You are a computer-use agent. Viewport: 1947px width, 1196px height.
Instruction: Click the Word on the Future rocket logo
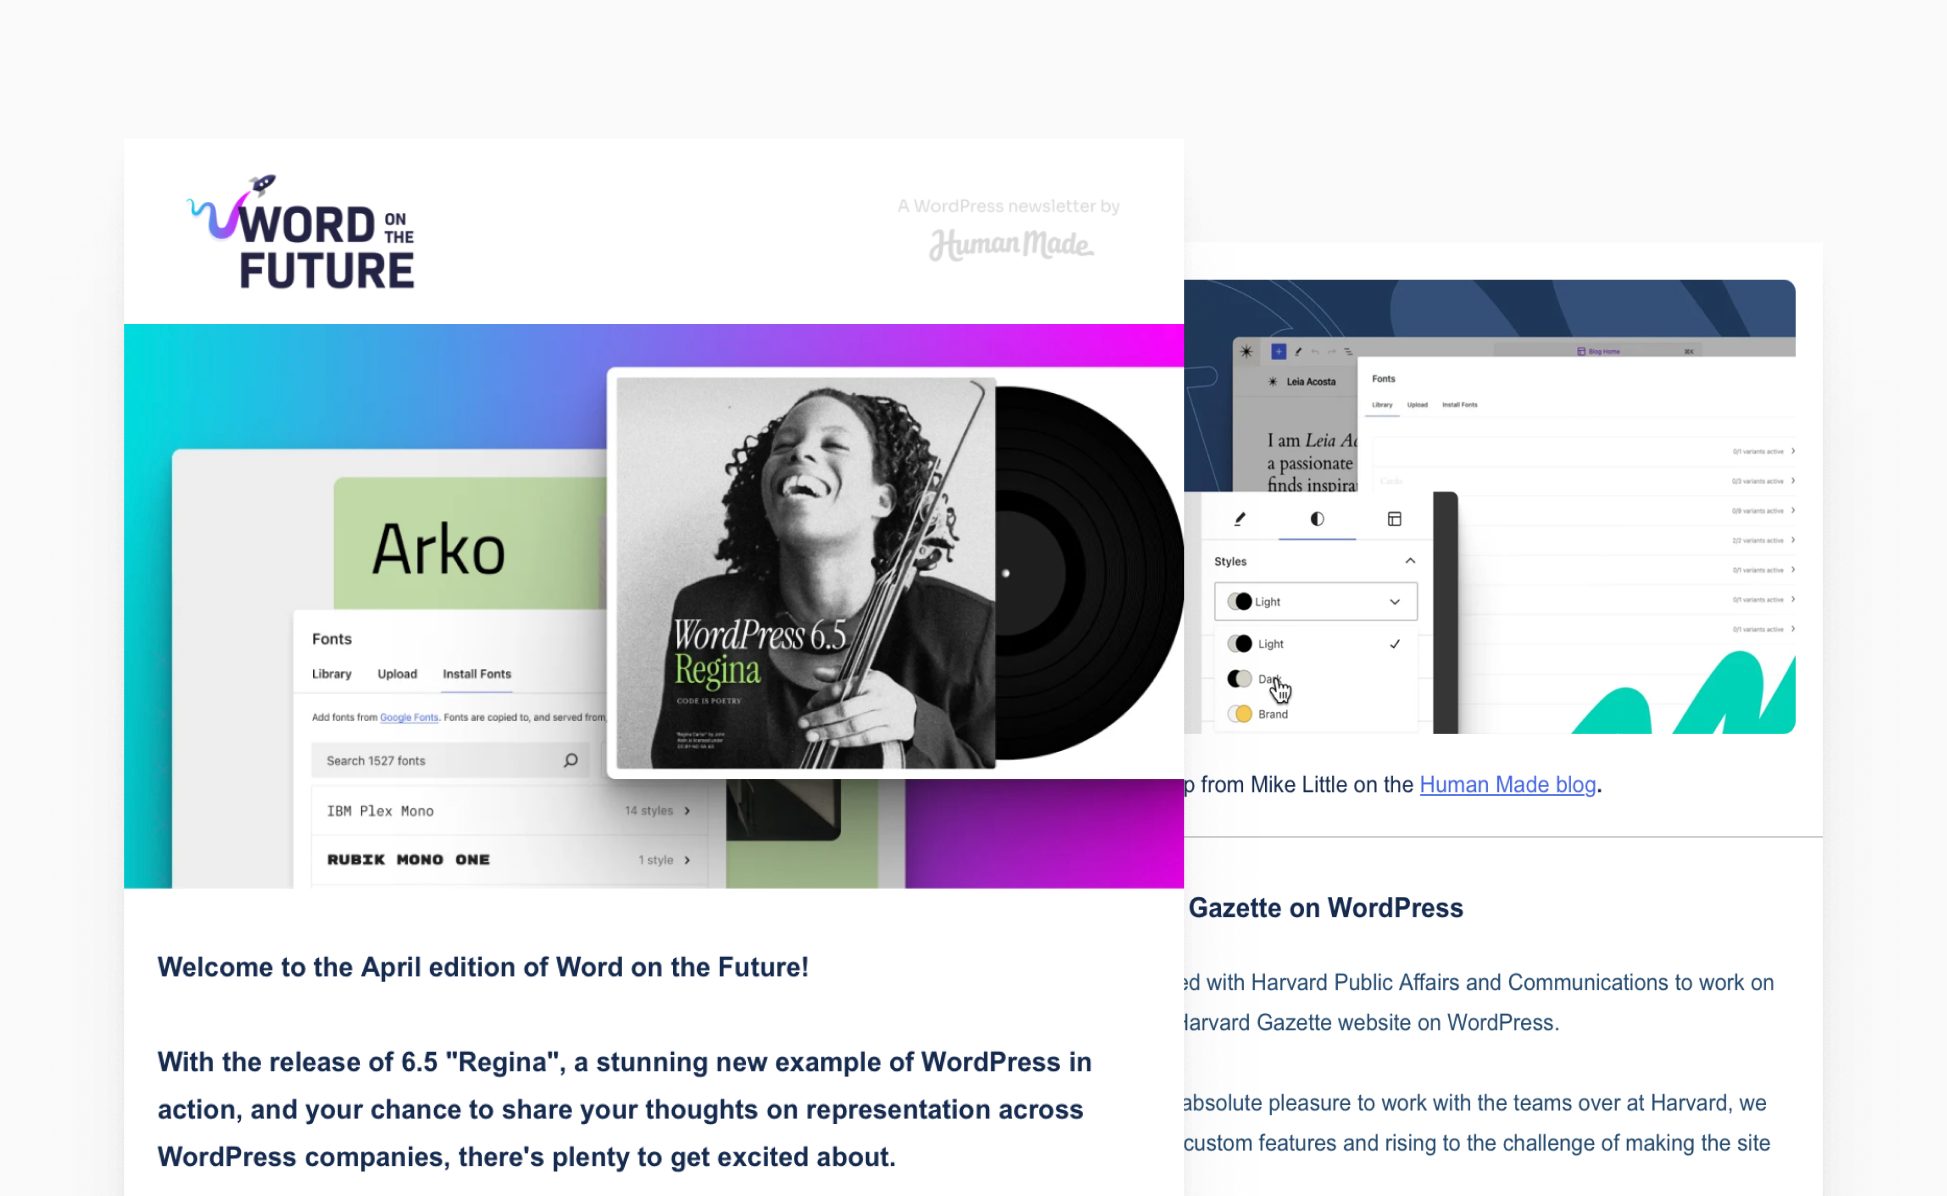[301, 232]
